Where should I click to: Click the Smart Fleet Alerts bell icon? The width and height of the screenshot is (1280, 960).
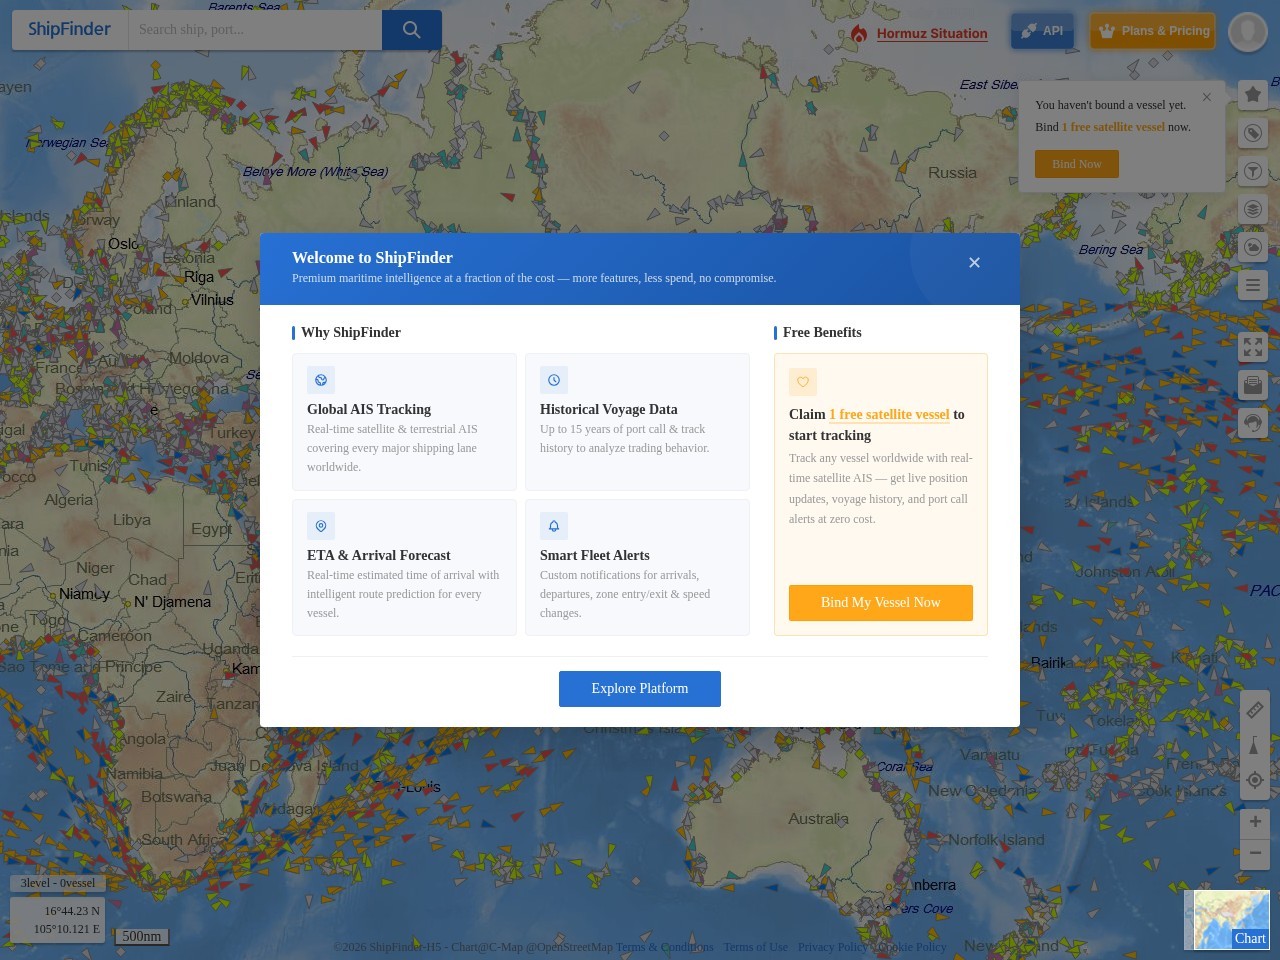554,526
